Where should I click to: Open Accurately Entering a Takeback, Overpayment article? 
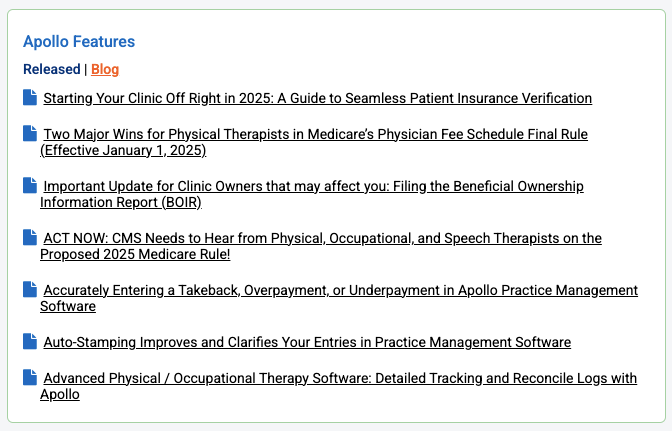340,290
